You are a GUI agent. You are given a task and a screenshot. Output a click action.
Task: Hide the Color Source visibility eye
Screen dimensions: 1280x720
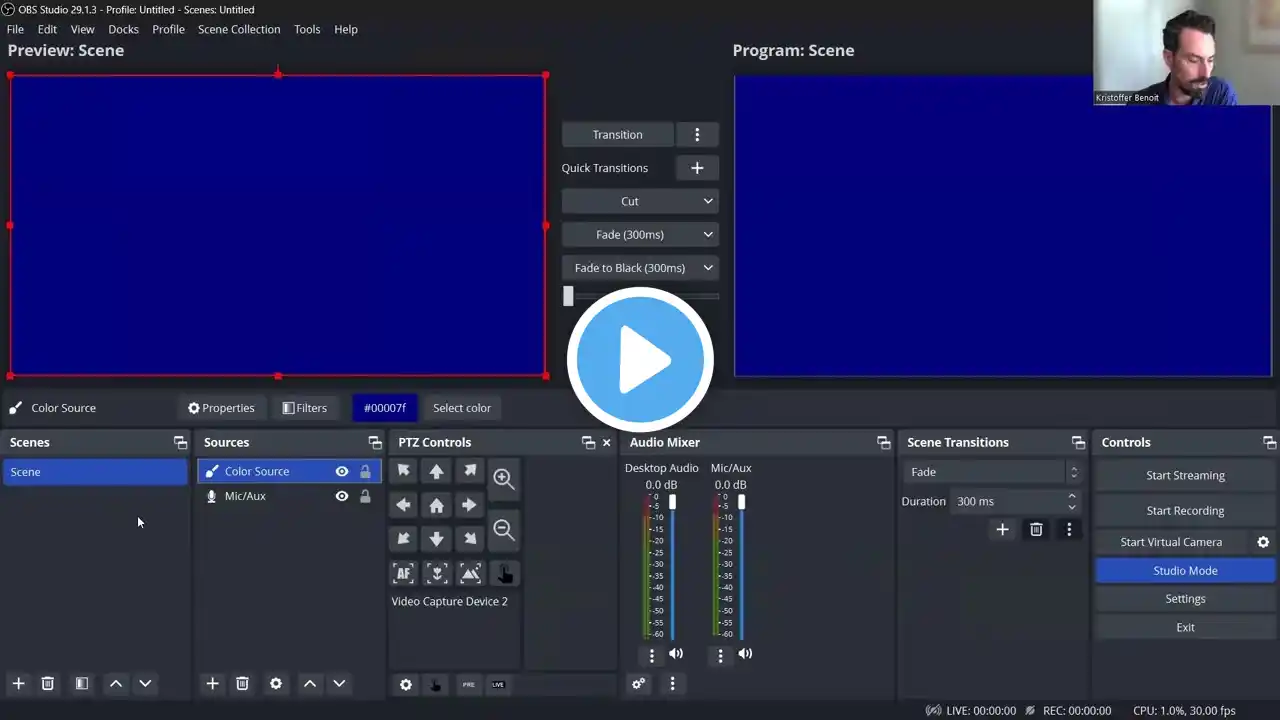(342, 471)
